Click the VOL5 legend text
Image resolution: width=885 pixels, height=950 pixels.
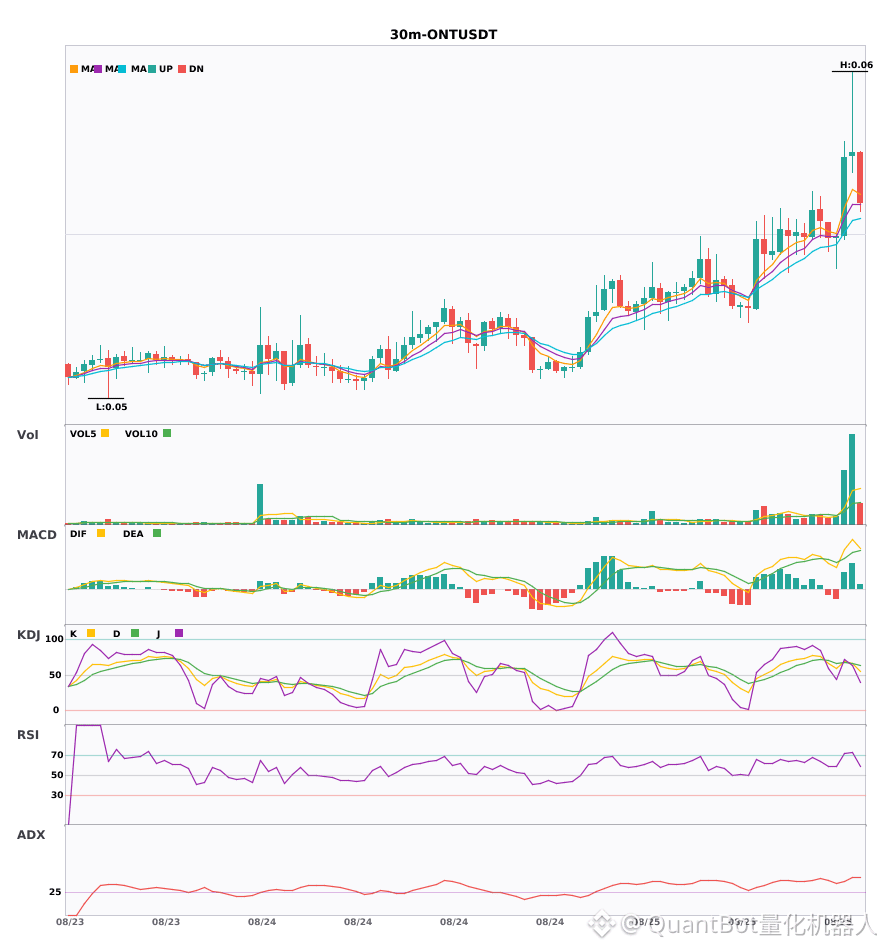click(x=83, y=434)
